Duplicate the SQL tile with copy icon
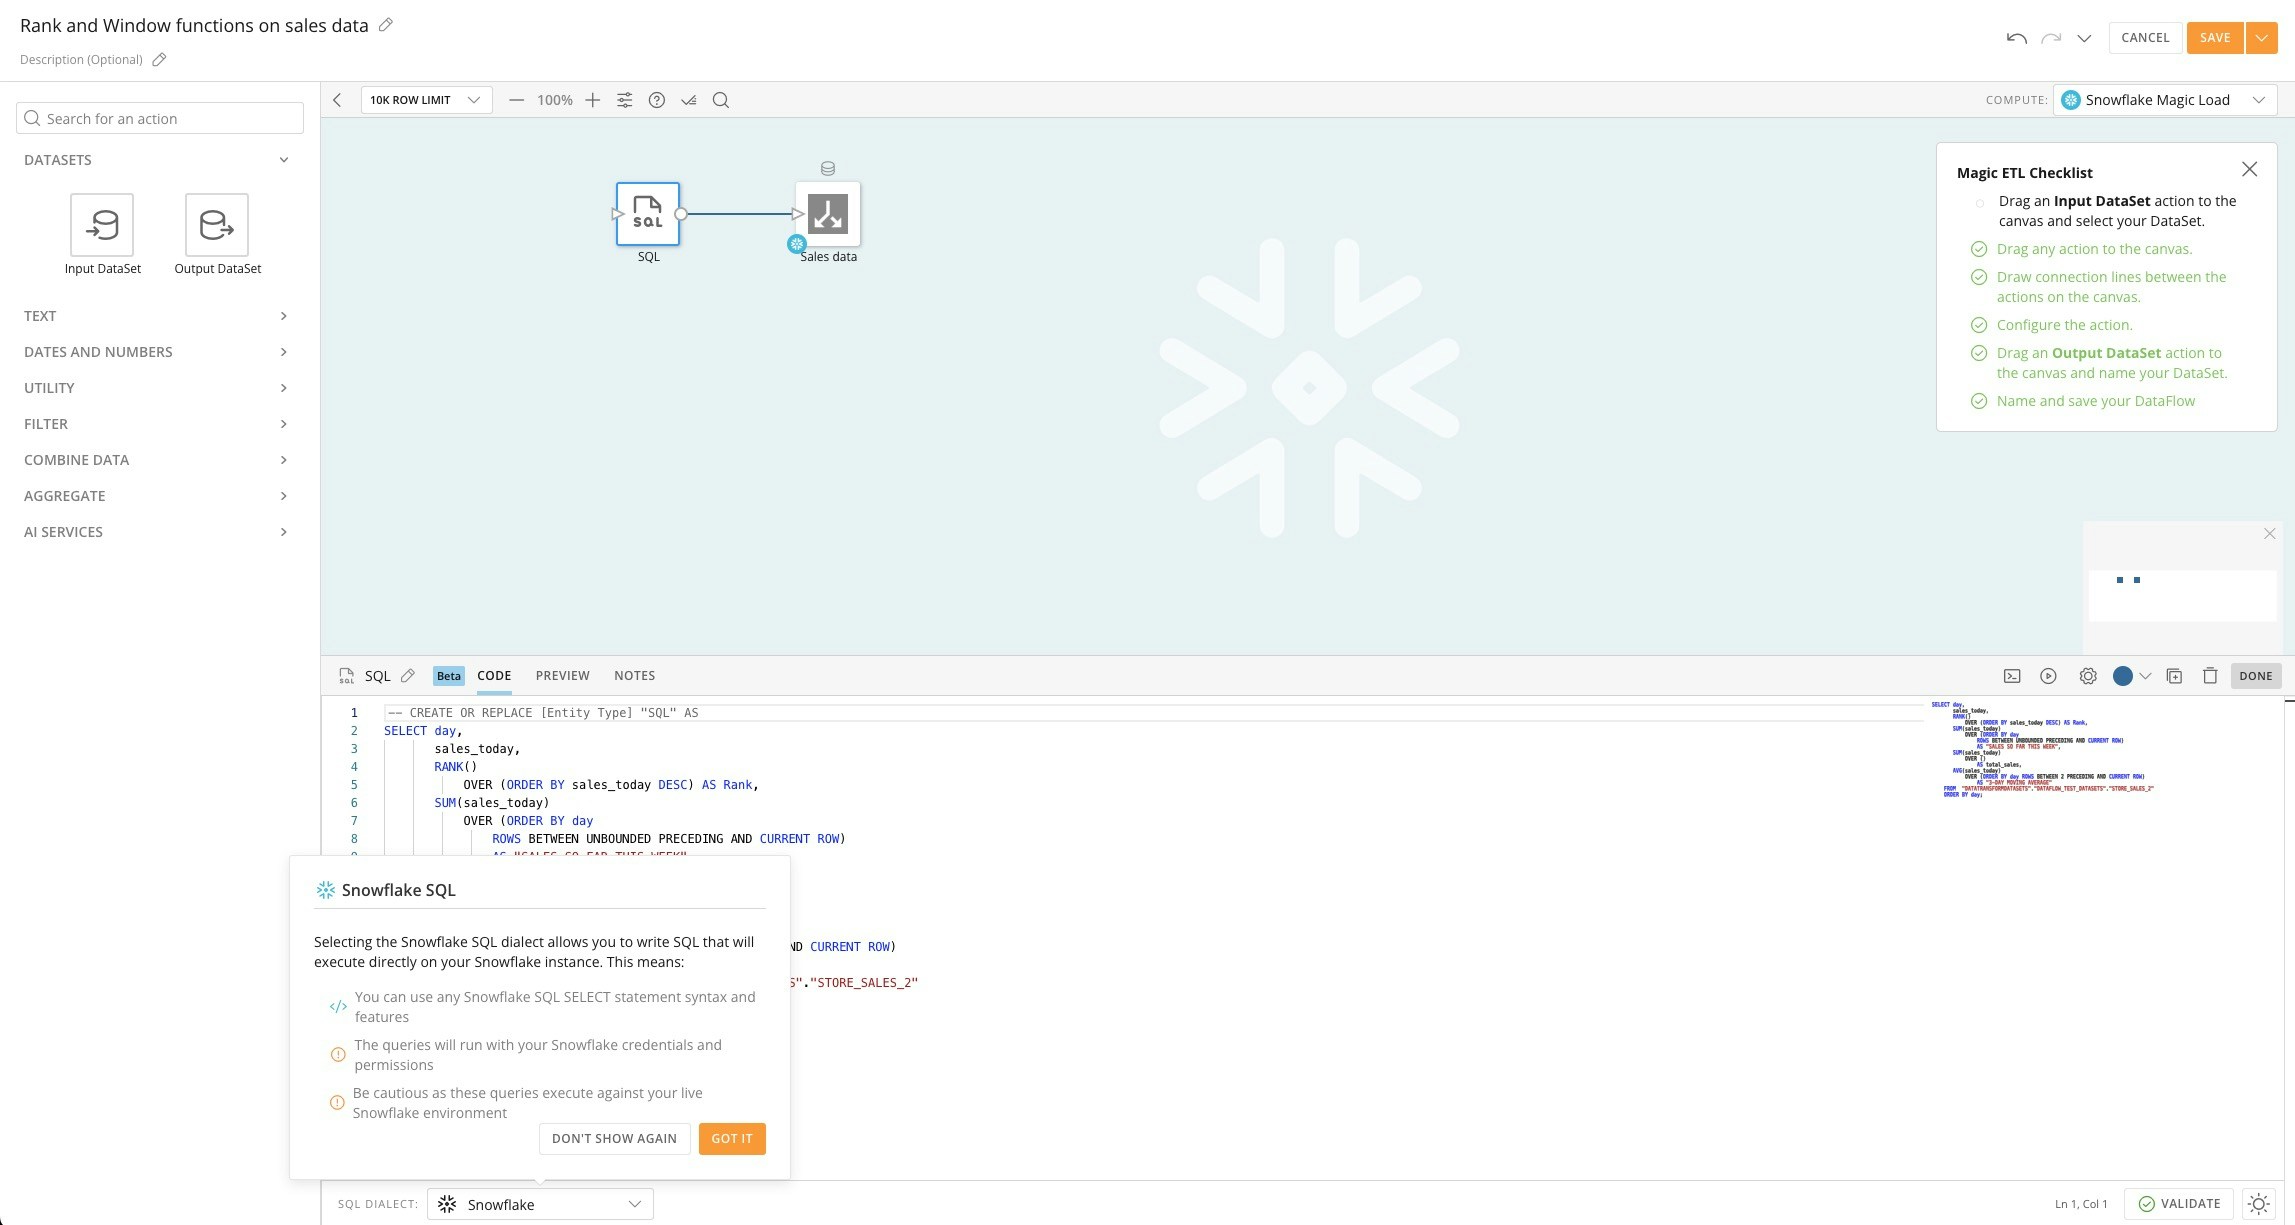Viewport: 2295px width, 1225px height. [x=2174, y=676]
